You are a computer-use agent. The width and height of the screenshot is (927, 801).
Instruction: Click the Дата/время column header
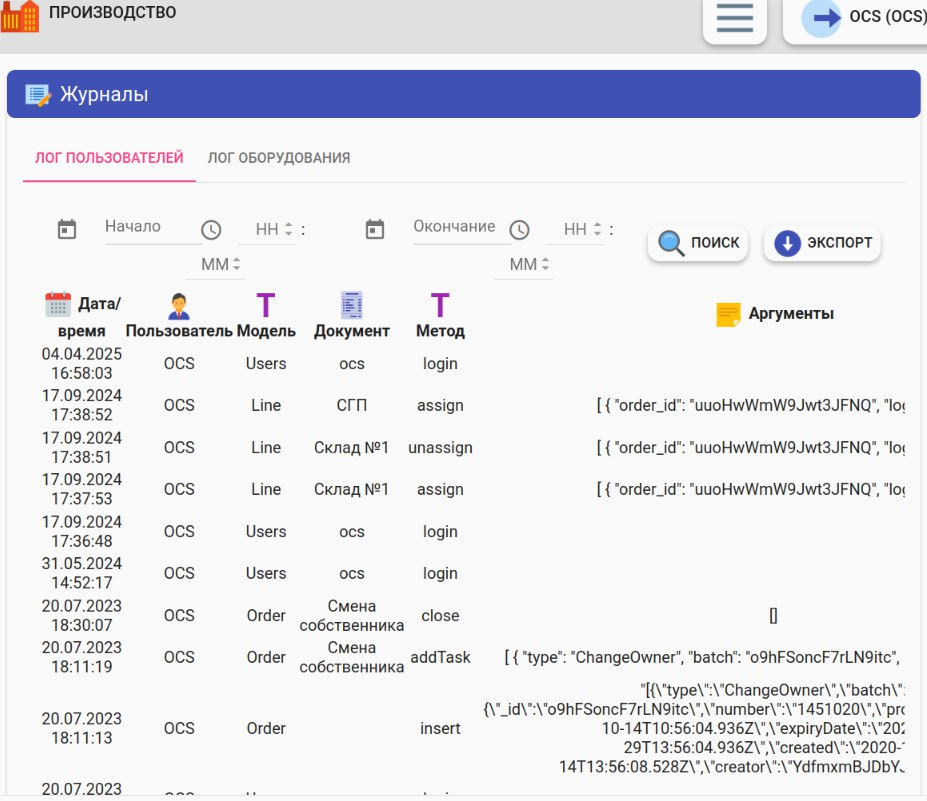[x=82, y=317]
